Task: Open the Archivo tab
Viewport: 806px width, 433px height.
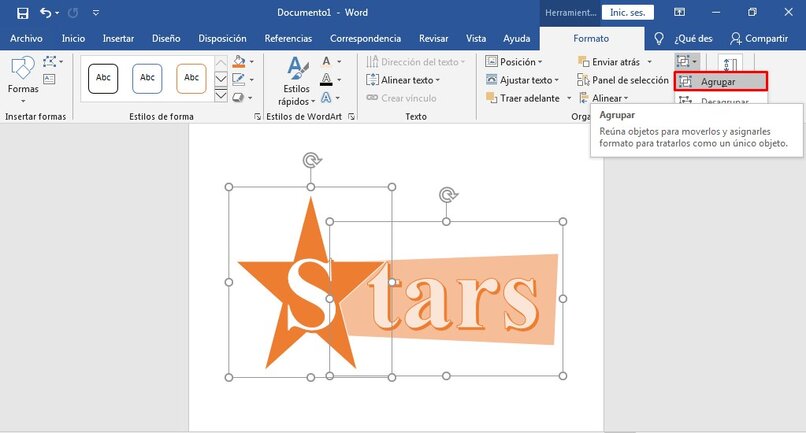Action: 26,38
